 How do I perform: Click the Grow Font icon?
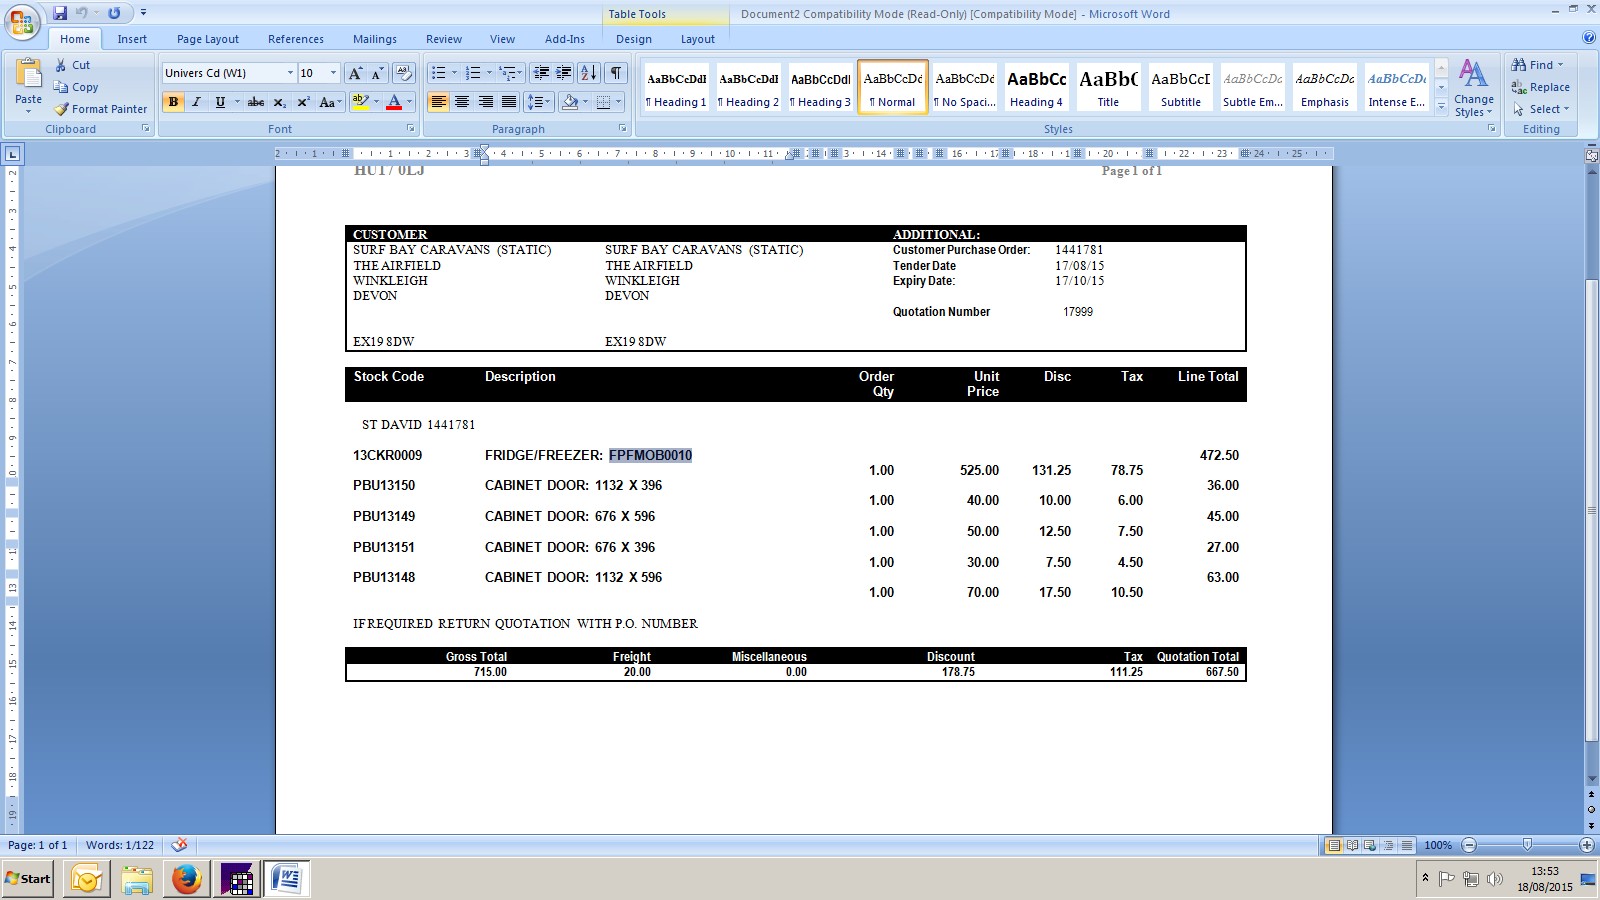(355, 73)
